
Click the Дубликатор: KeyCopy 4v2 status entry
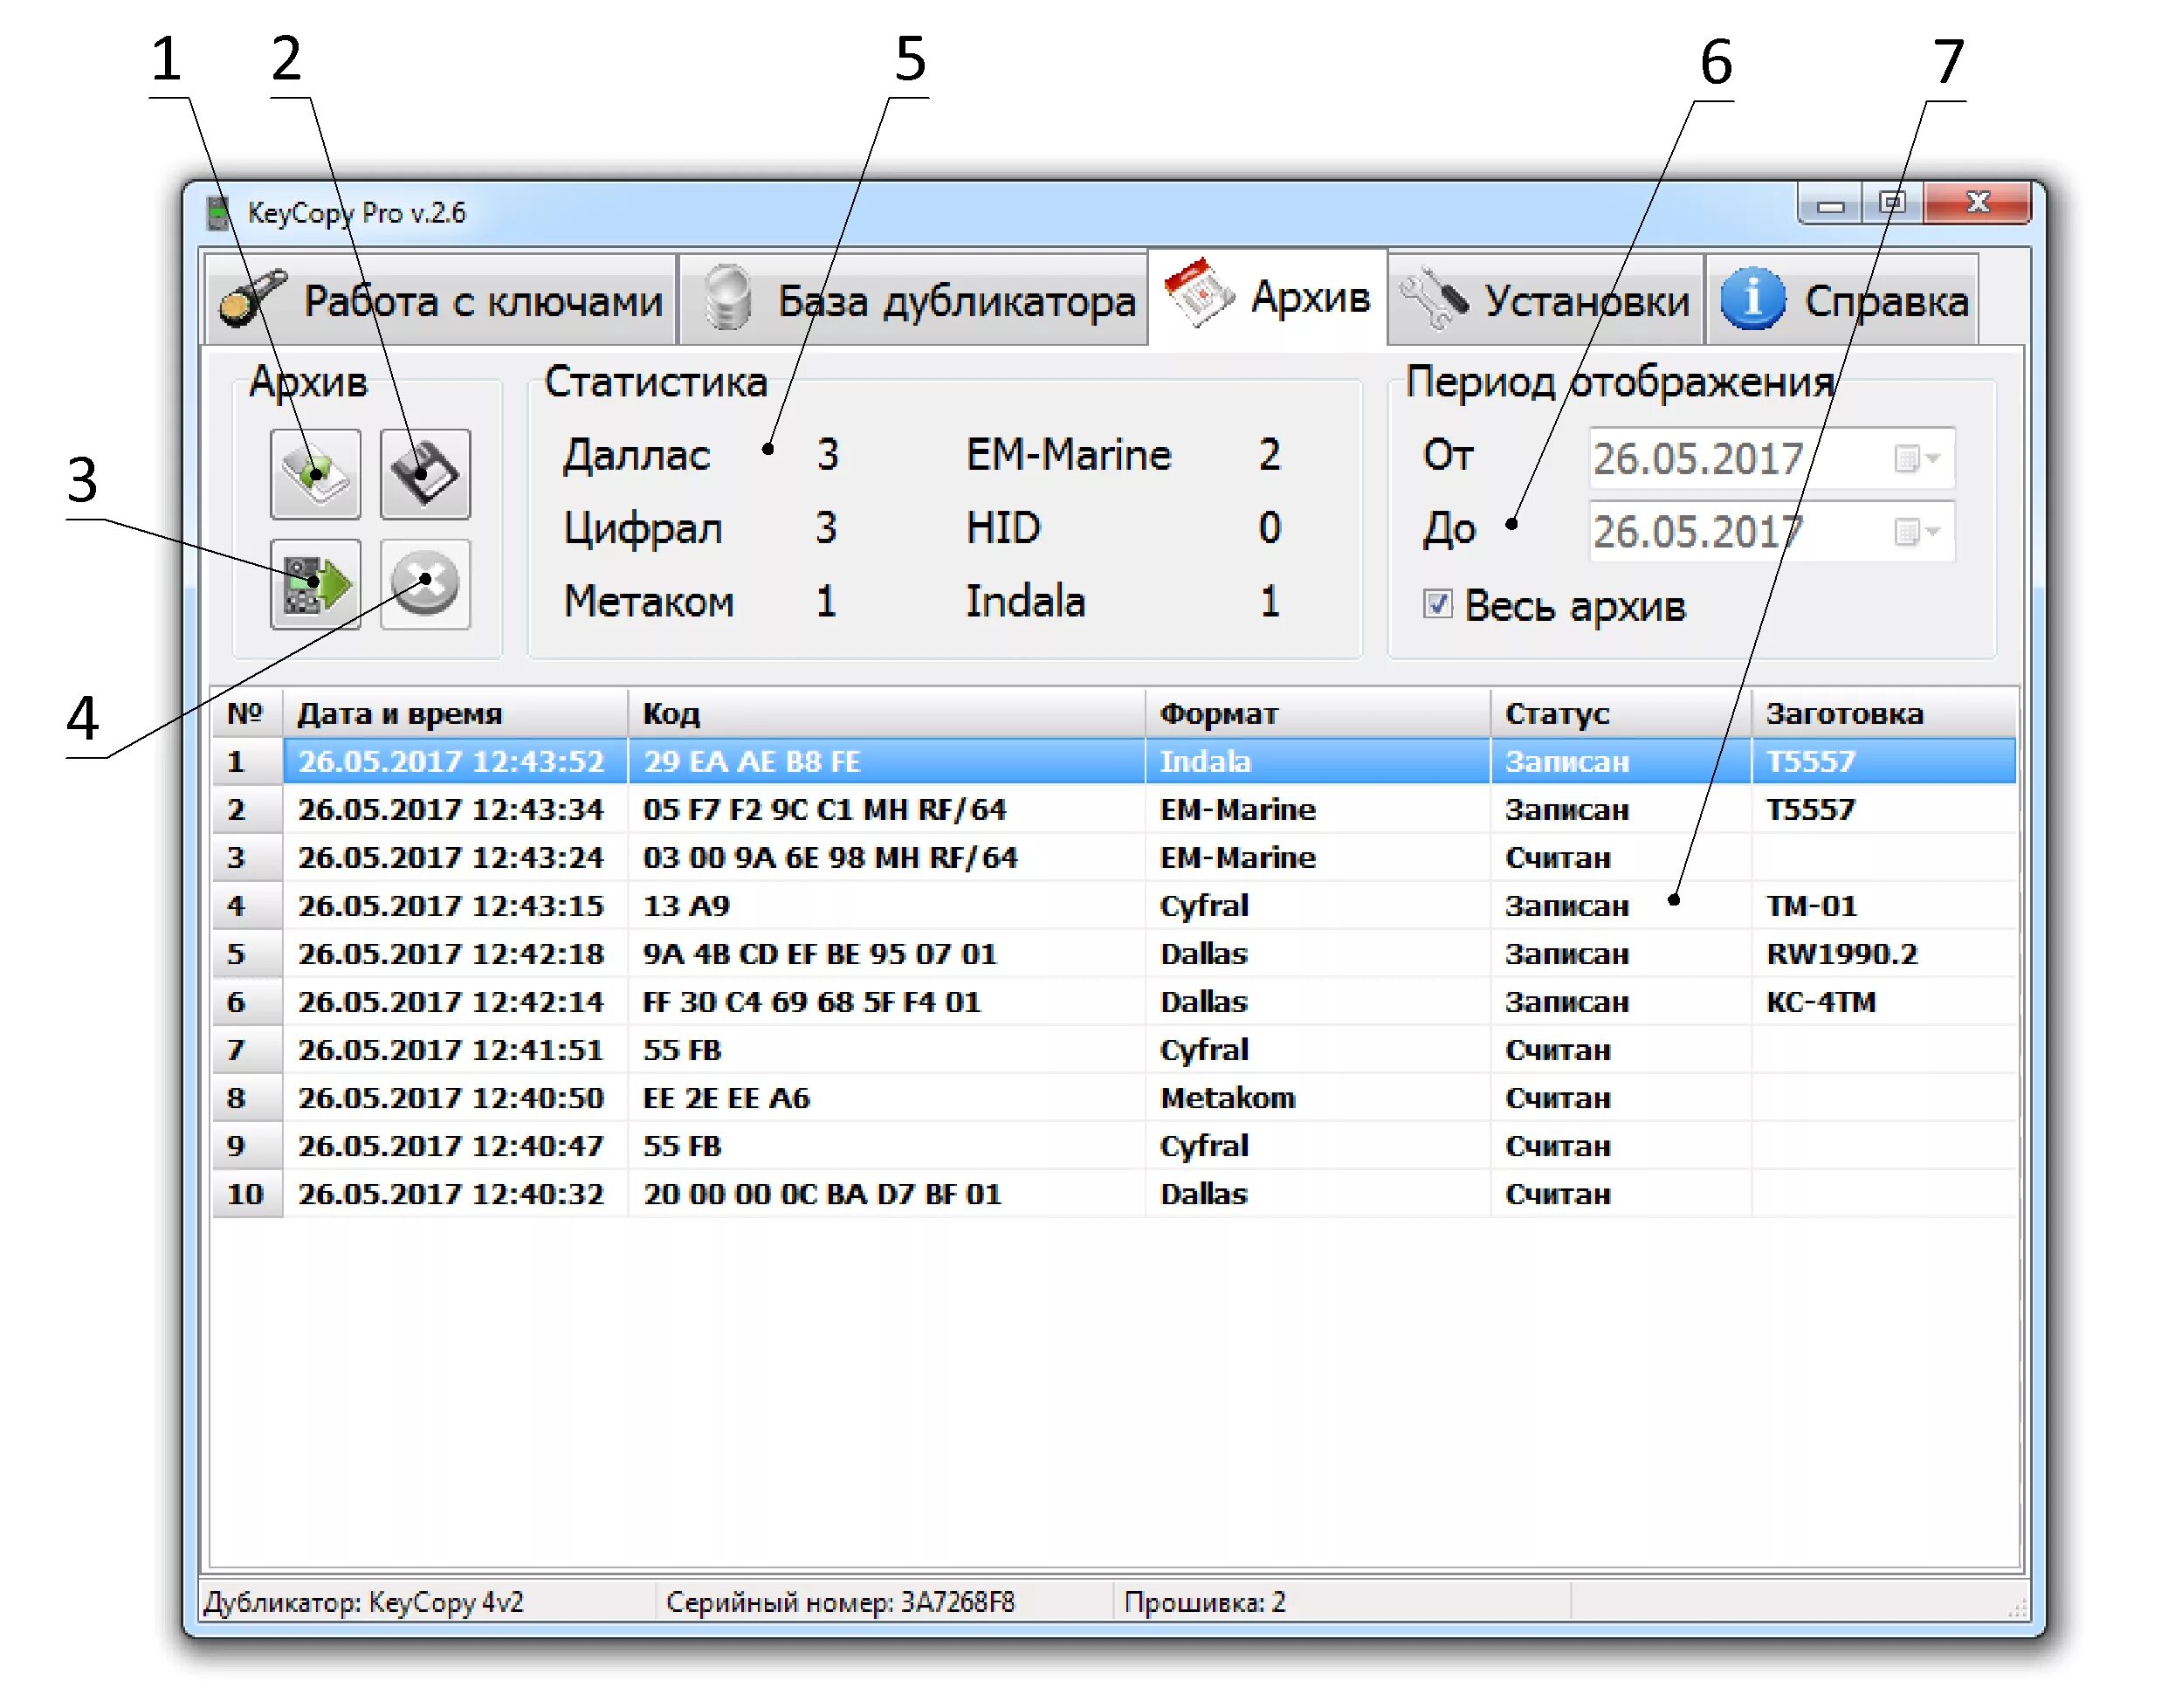click(364, 1602)
